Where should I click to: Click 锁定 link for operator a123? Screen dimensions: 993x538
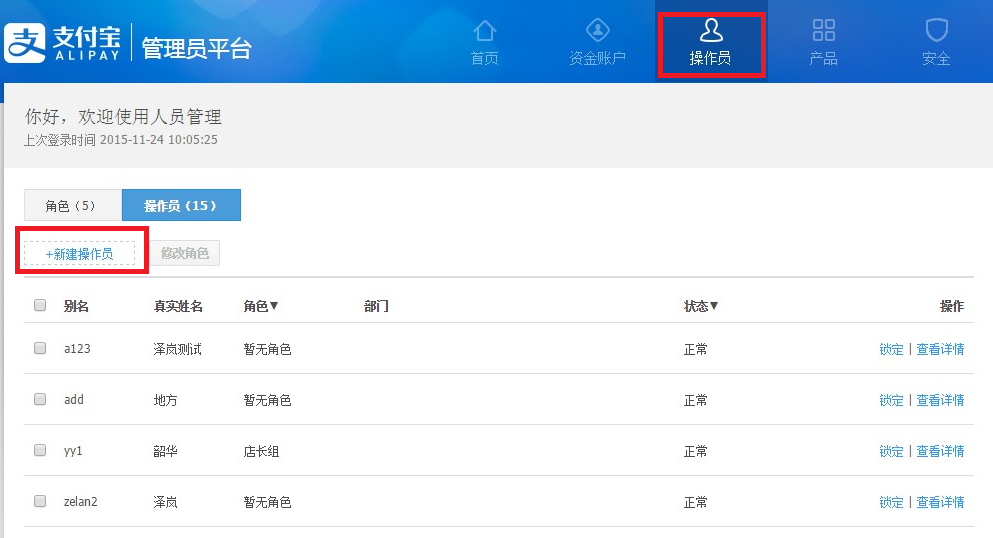pos(891,349)
